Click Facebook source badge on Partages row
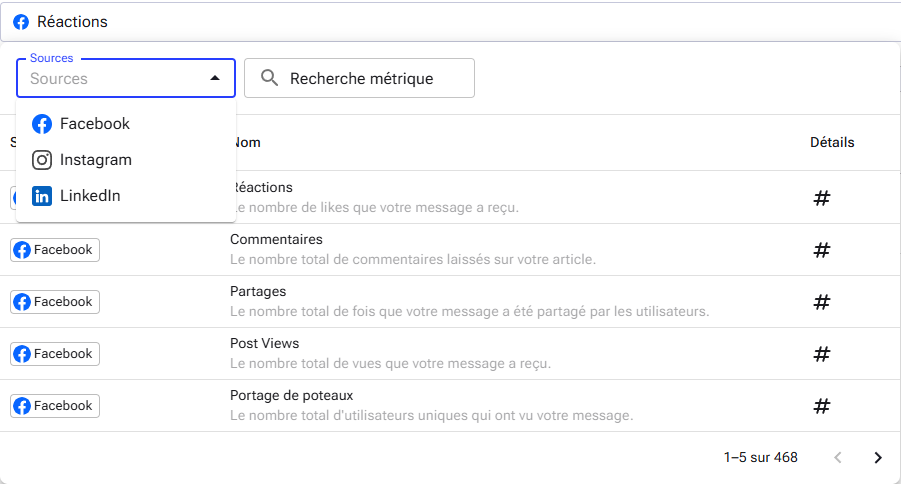This screenshot has width=901, height=484. click(55, 302)
